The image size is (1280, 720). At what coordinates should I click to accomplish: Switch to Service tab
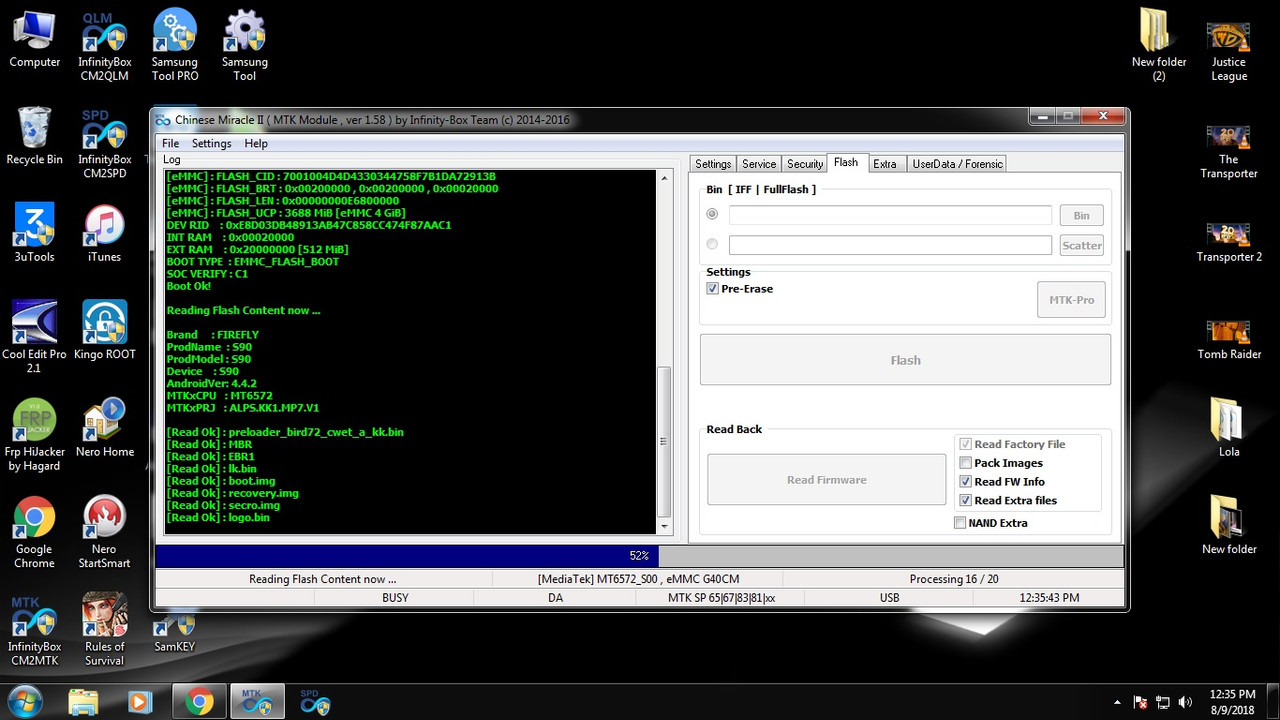(x=759, y=164)
